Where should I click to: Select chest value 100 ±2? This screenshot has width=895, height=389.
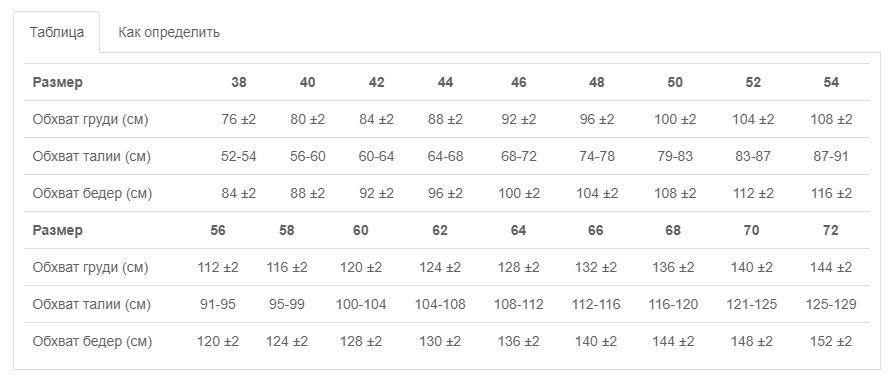(675, 120)
